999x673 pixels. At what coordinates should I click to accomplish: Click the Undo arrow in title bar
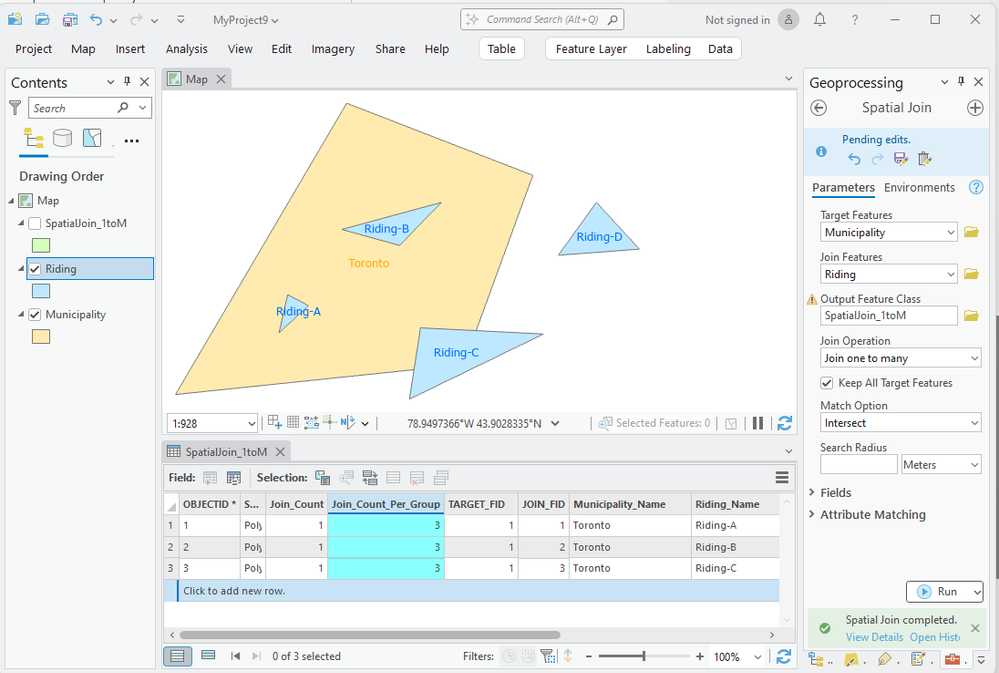[96, 20]
